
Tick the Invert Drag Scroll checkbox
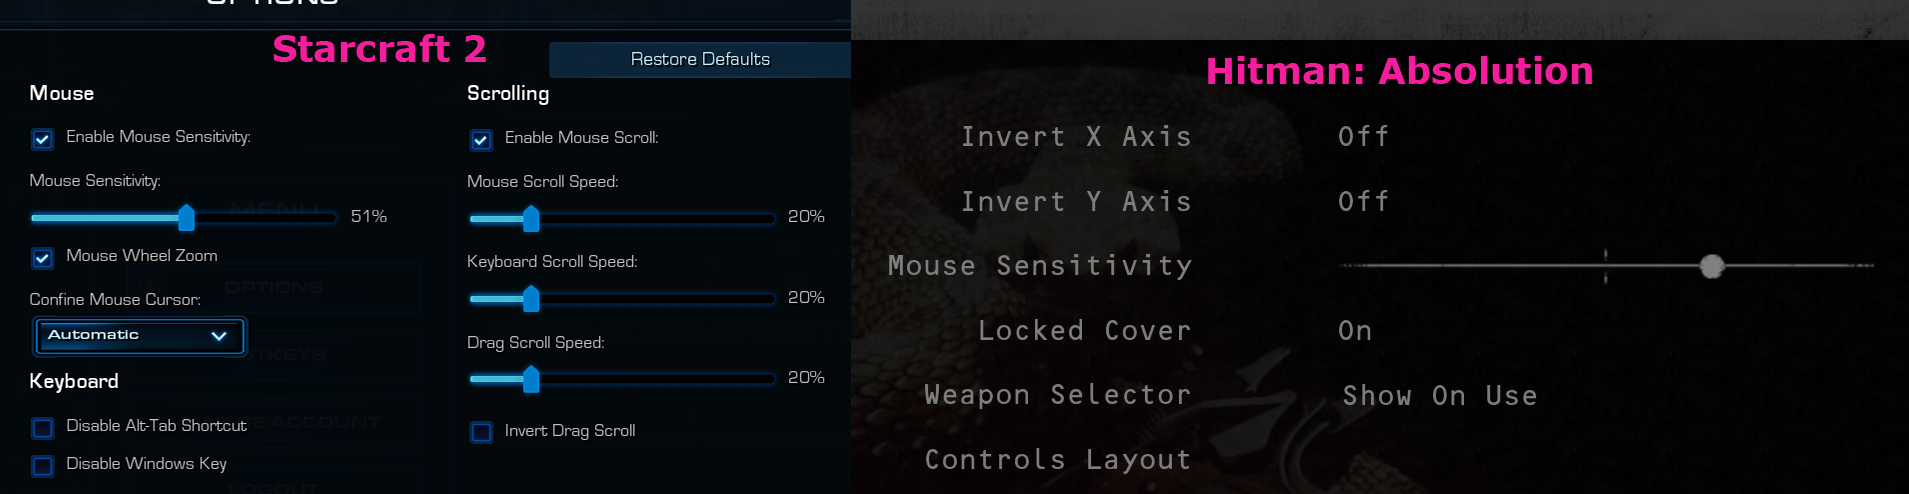point(481,432)
